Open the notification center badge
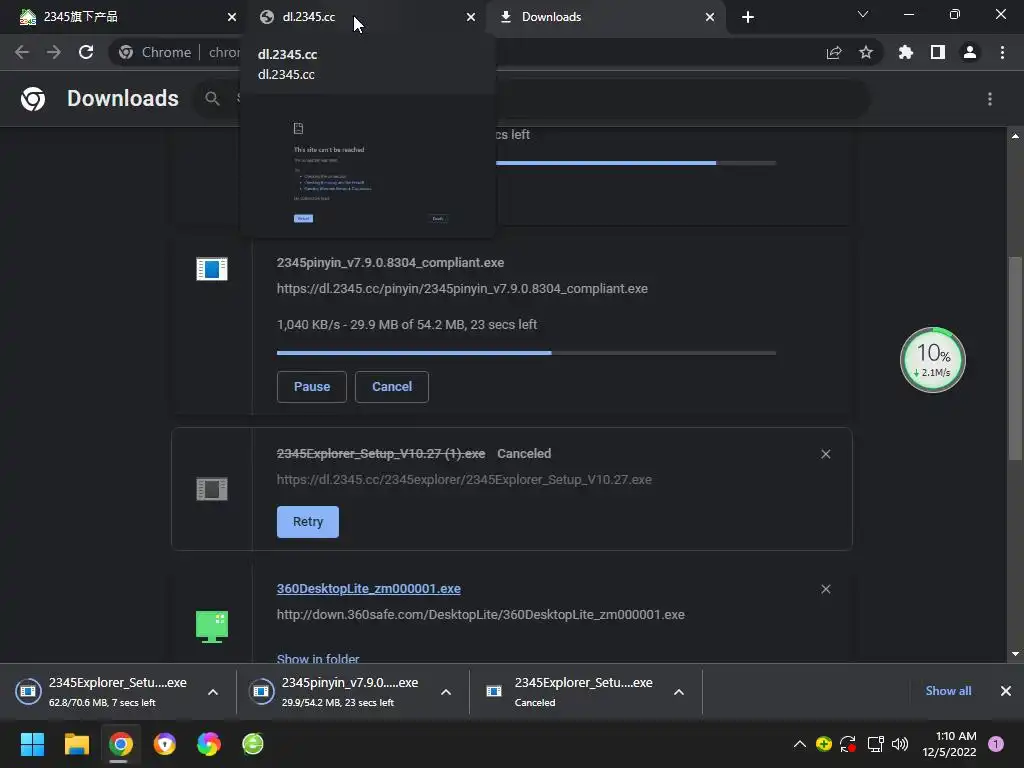 pos(996,744)
